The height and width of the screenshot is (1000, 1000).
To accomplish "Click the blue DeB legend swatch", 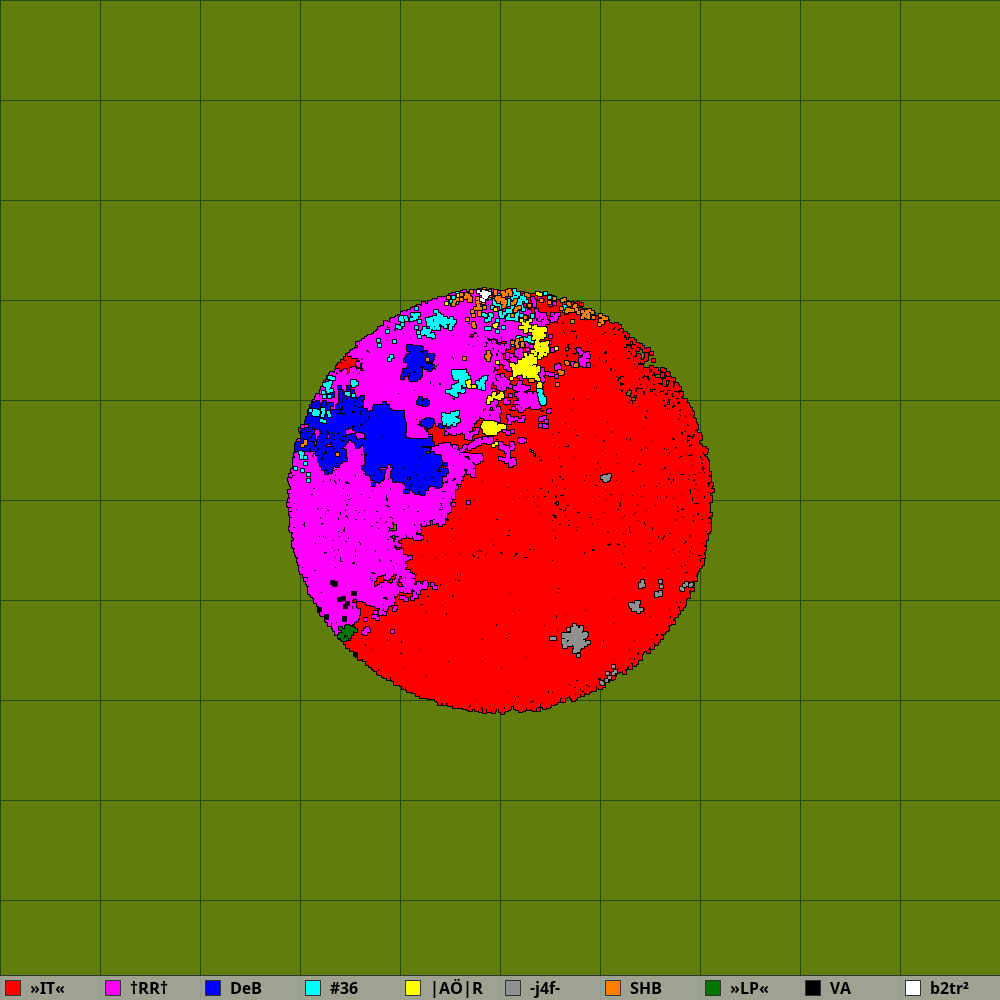I will pyautogui.click(x=213, y=988).
